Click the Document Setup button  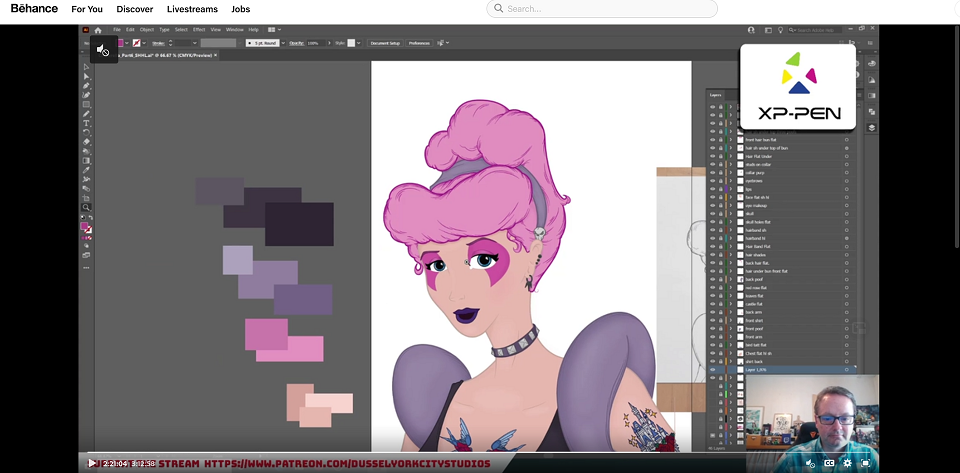385,43
